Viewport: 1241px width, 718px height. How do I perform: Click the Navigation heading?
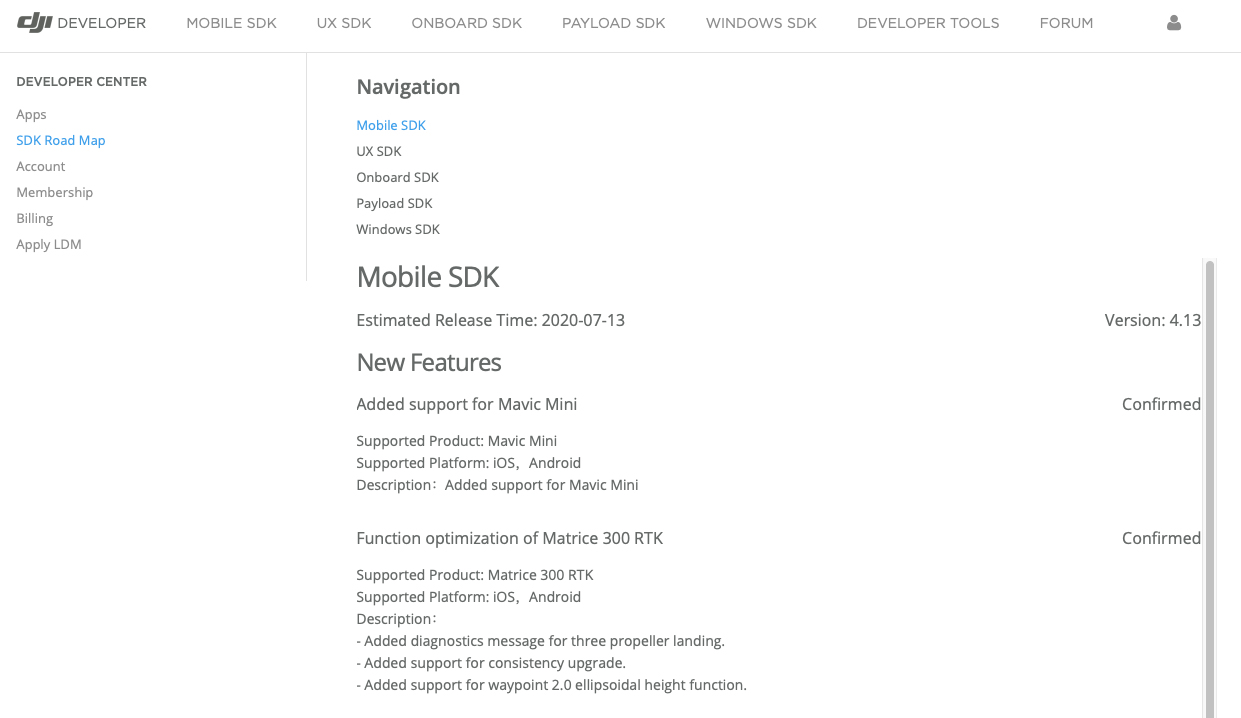tap(408, 87)
